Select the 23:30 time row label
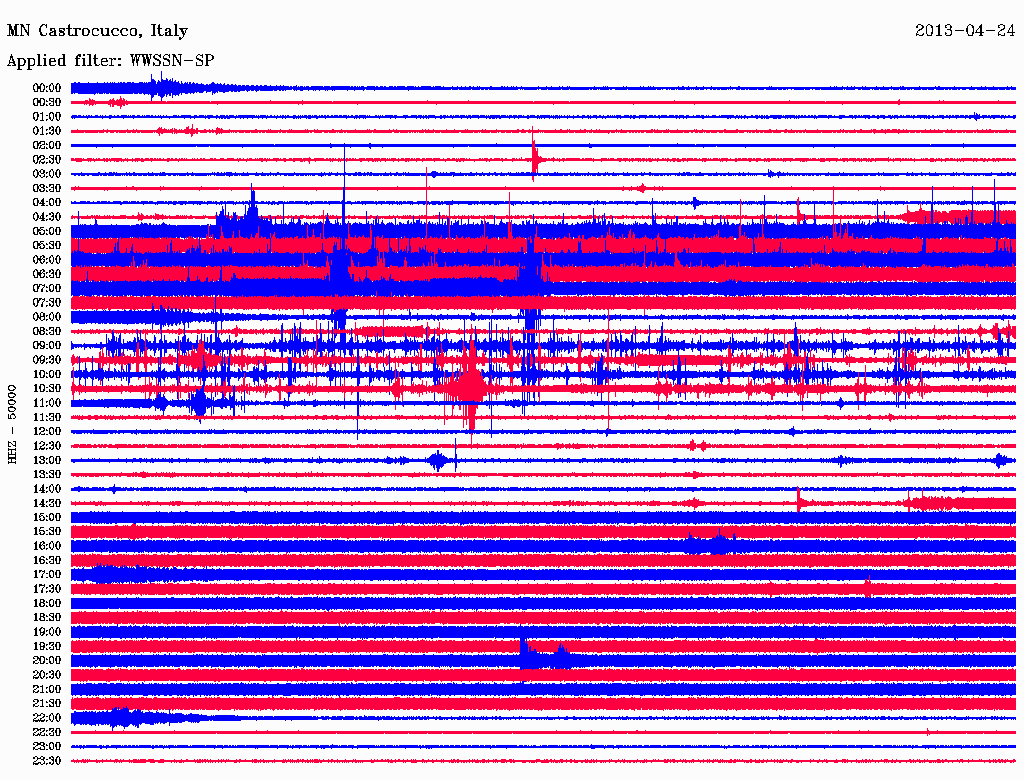 (46, 760)
